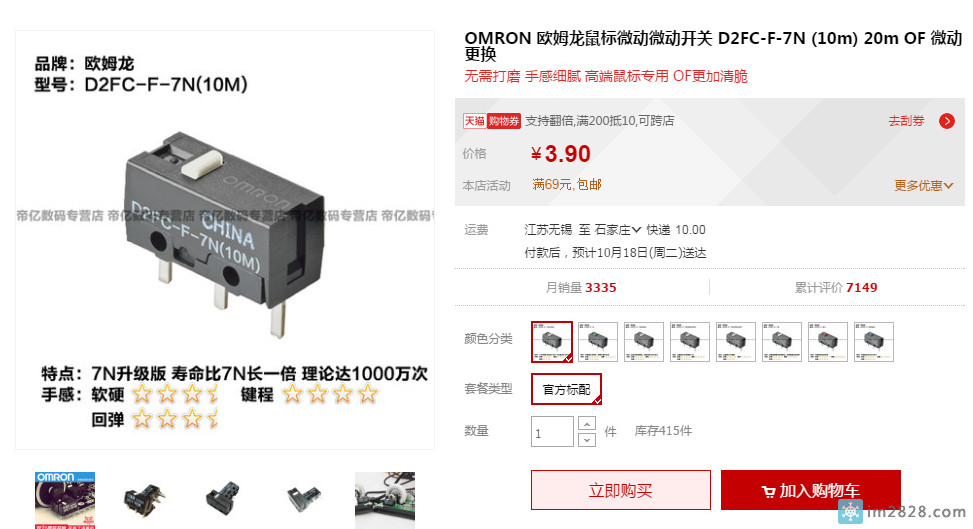
Task: Select the 官方标配 package option
Action: coord(566,389)
